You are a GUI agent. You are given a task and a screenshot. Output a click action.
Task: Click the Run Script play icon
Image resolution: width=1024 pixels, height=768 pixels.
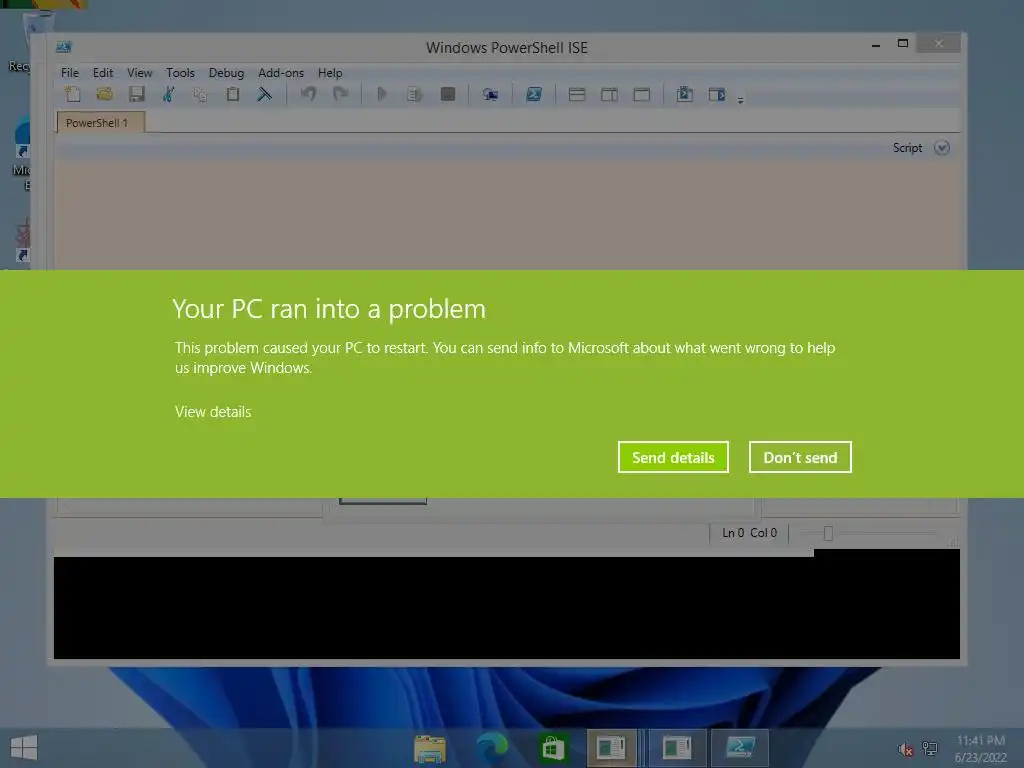382,94
